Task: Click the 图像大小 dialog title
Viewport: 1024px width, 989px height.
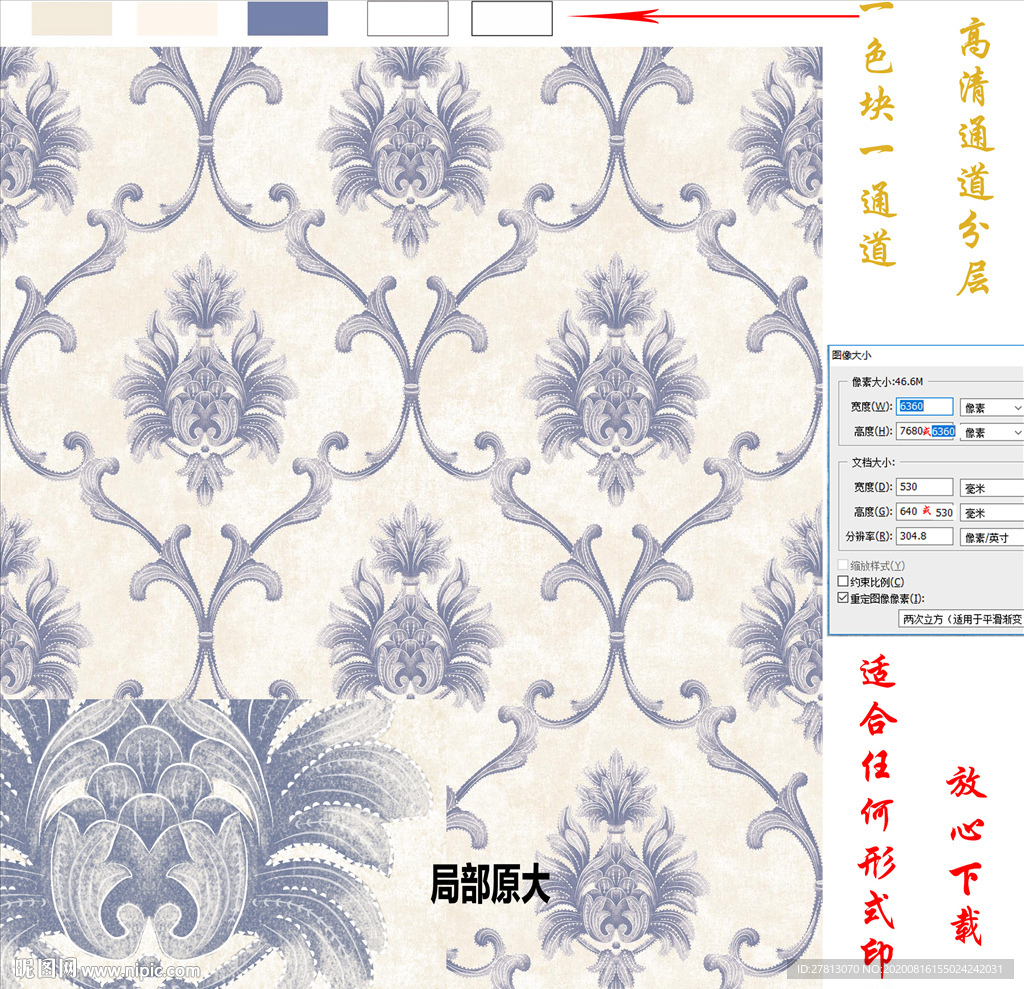Action: (x=852, y=355)
